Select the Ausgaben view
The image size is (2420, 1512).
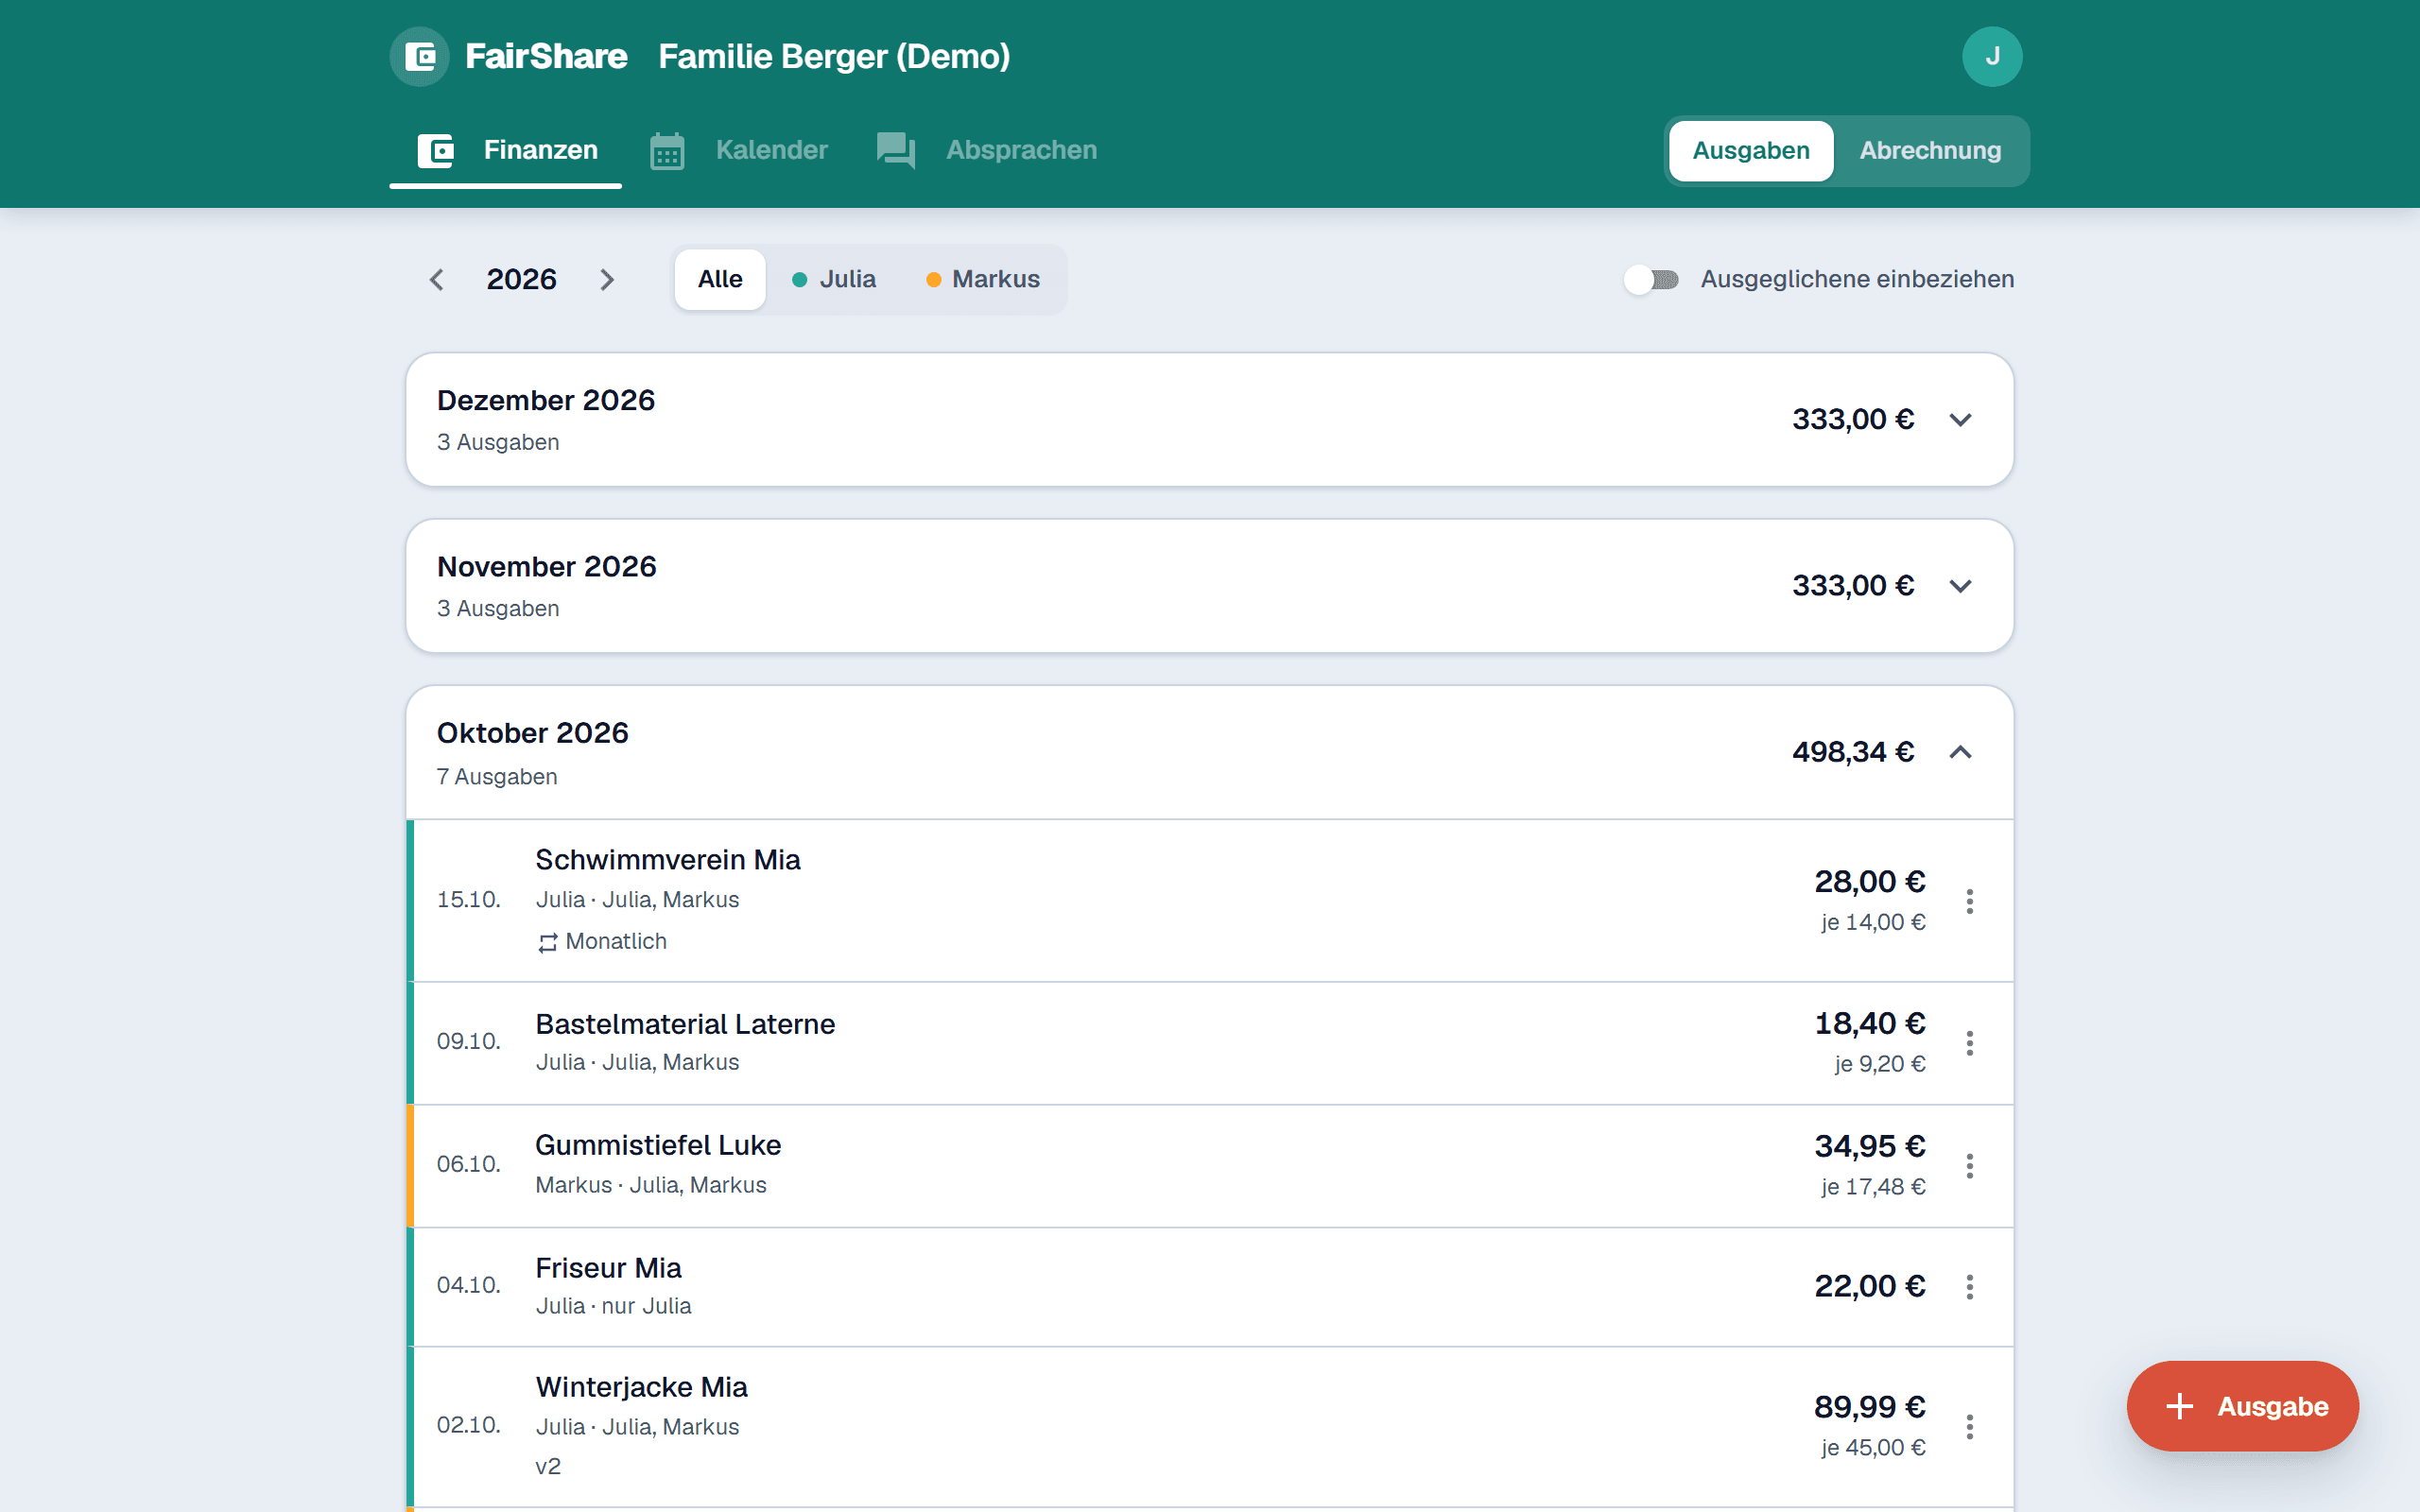(x=1750, y=151)
